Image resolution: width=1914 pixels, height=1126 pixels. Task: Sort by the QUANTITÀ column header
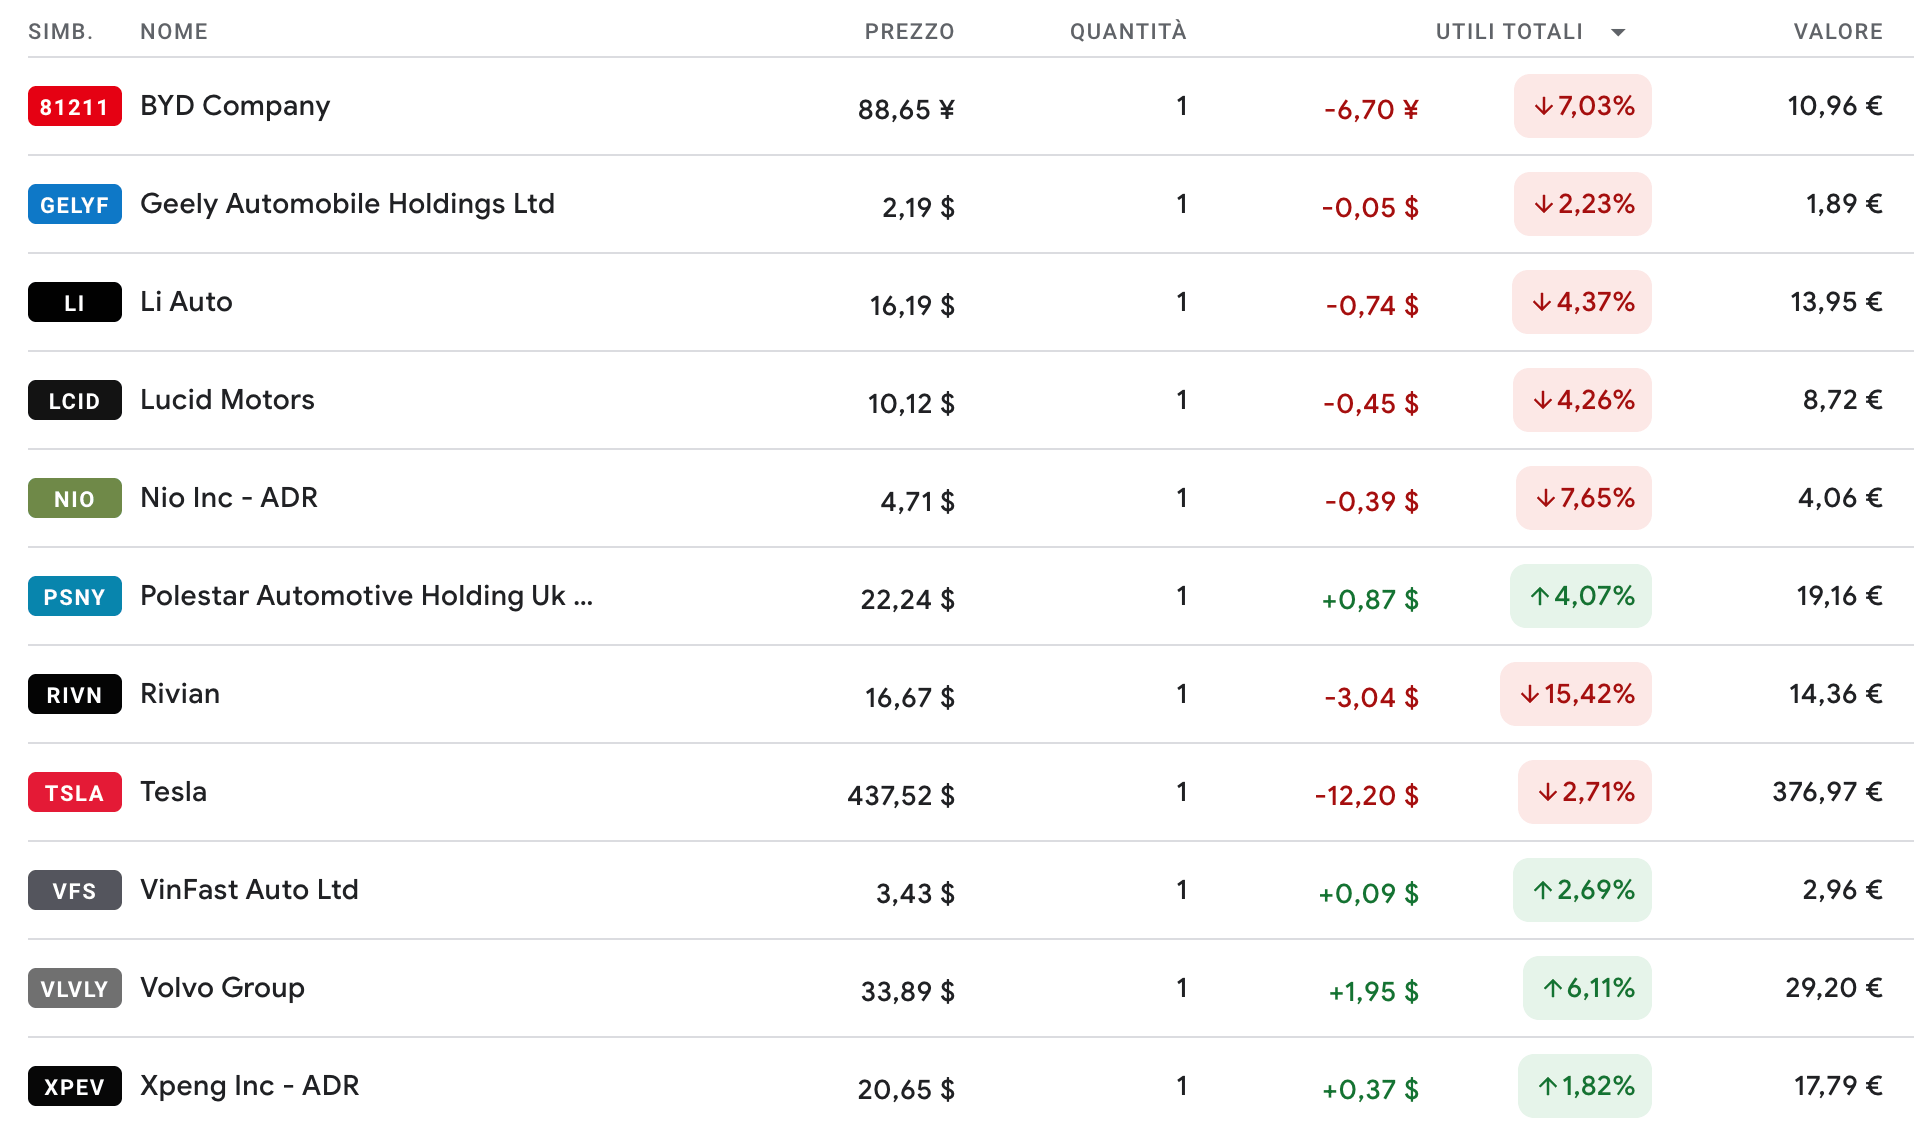pos(1128,32)
